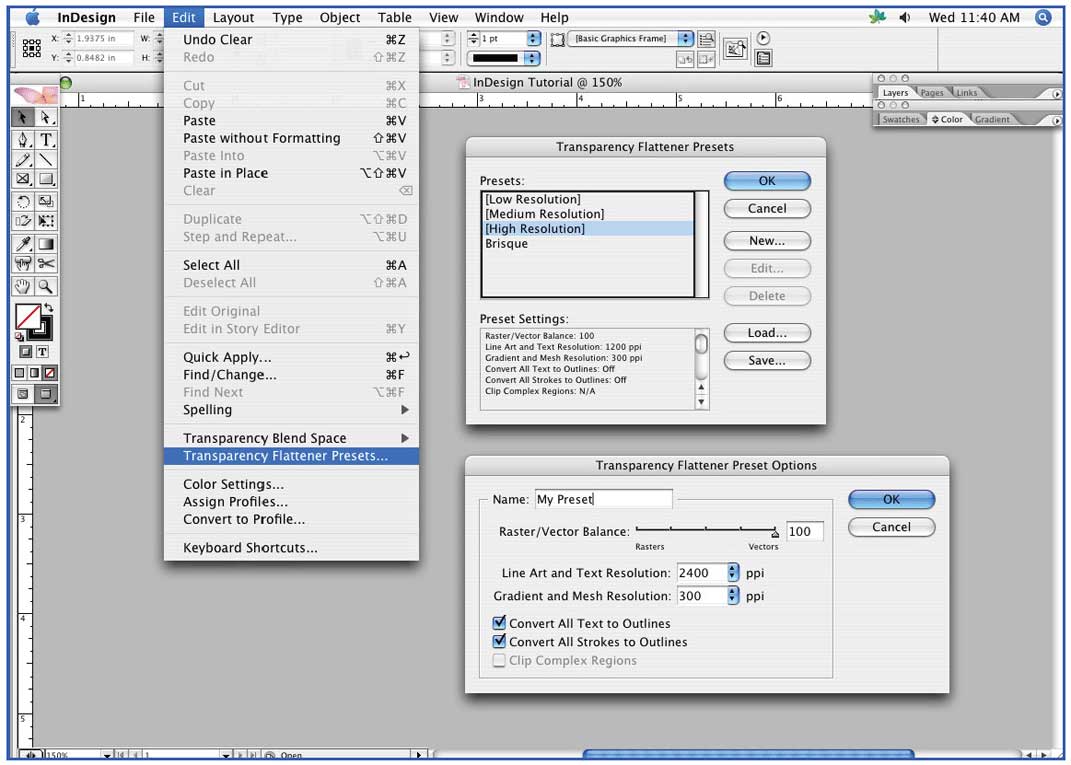Screen dimensions: 1071x765
Task: Activate the Hand tool
Action: coord(23,283)
